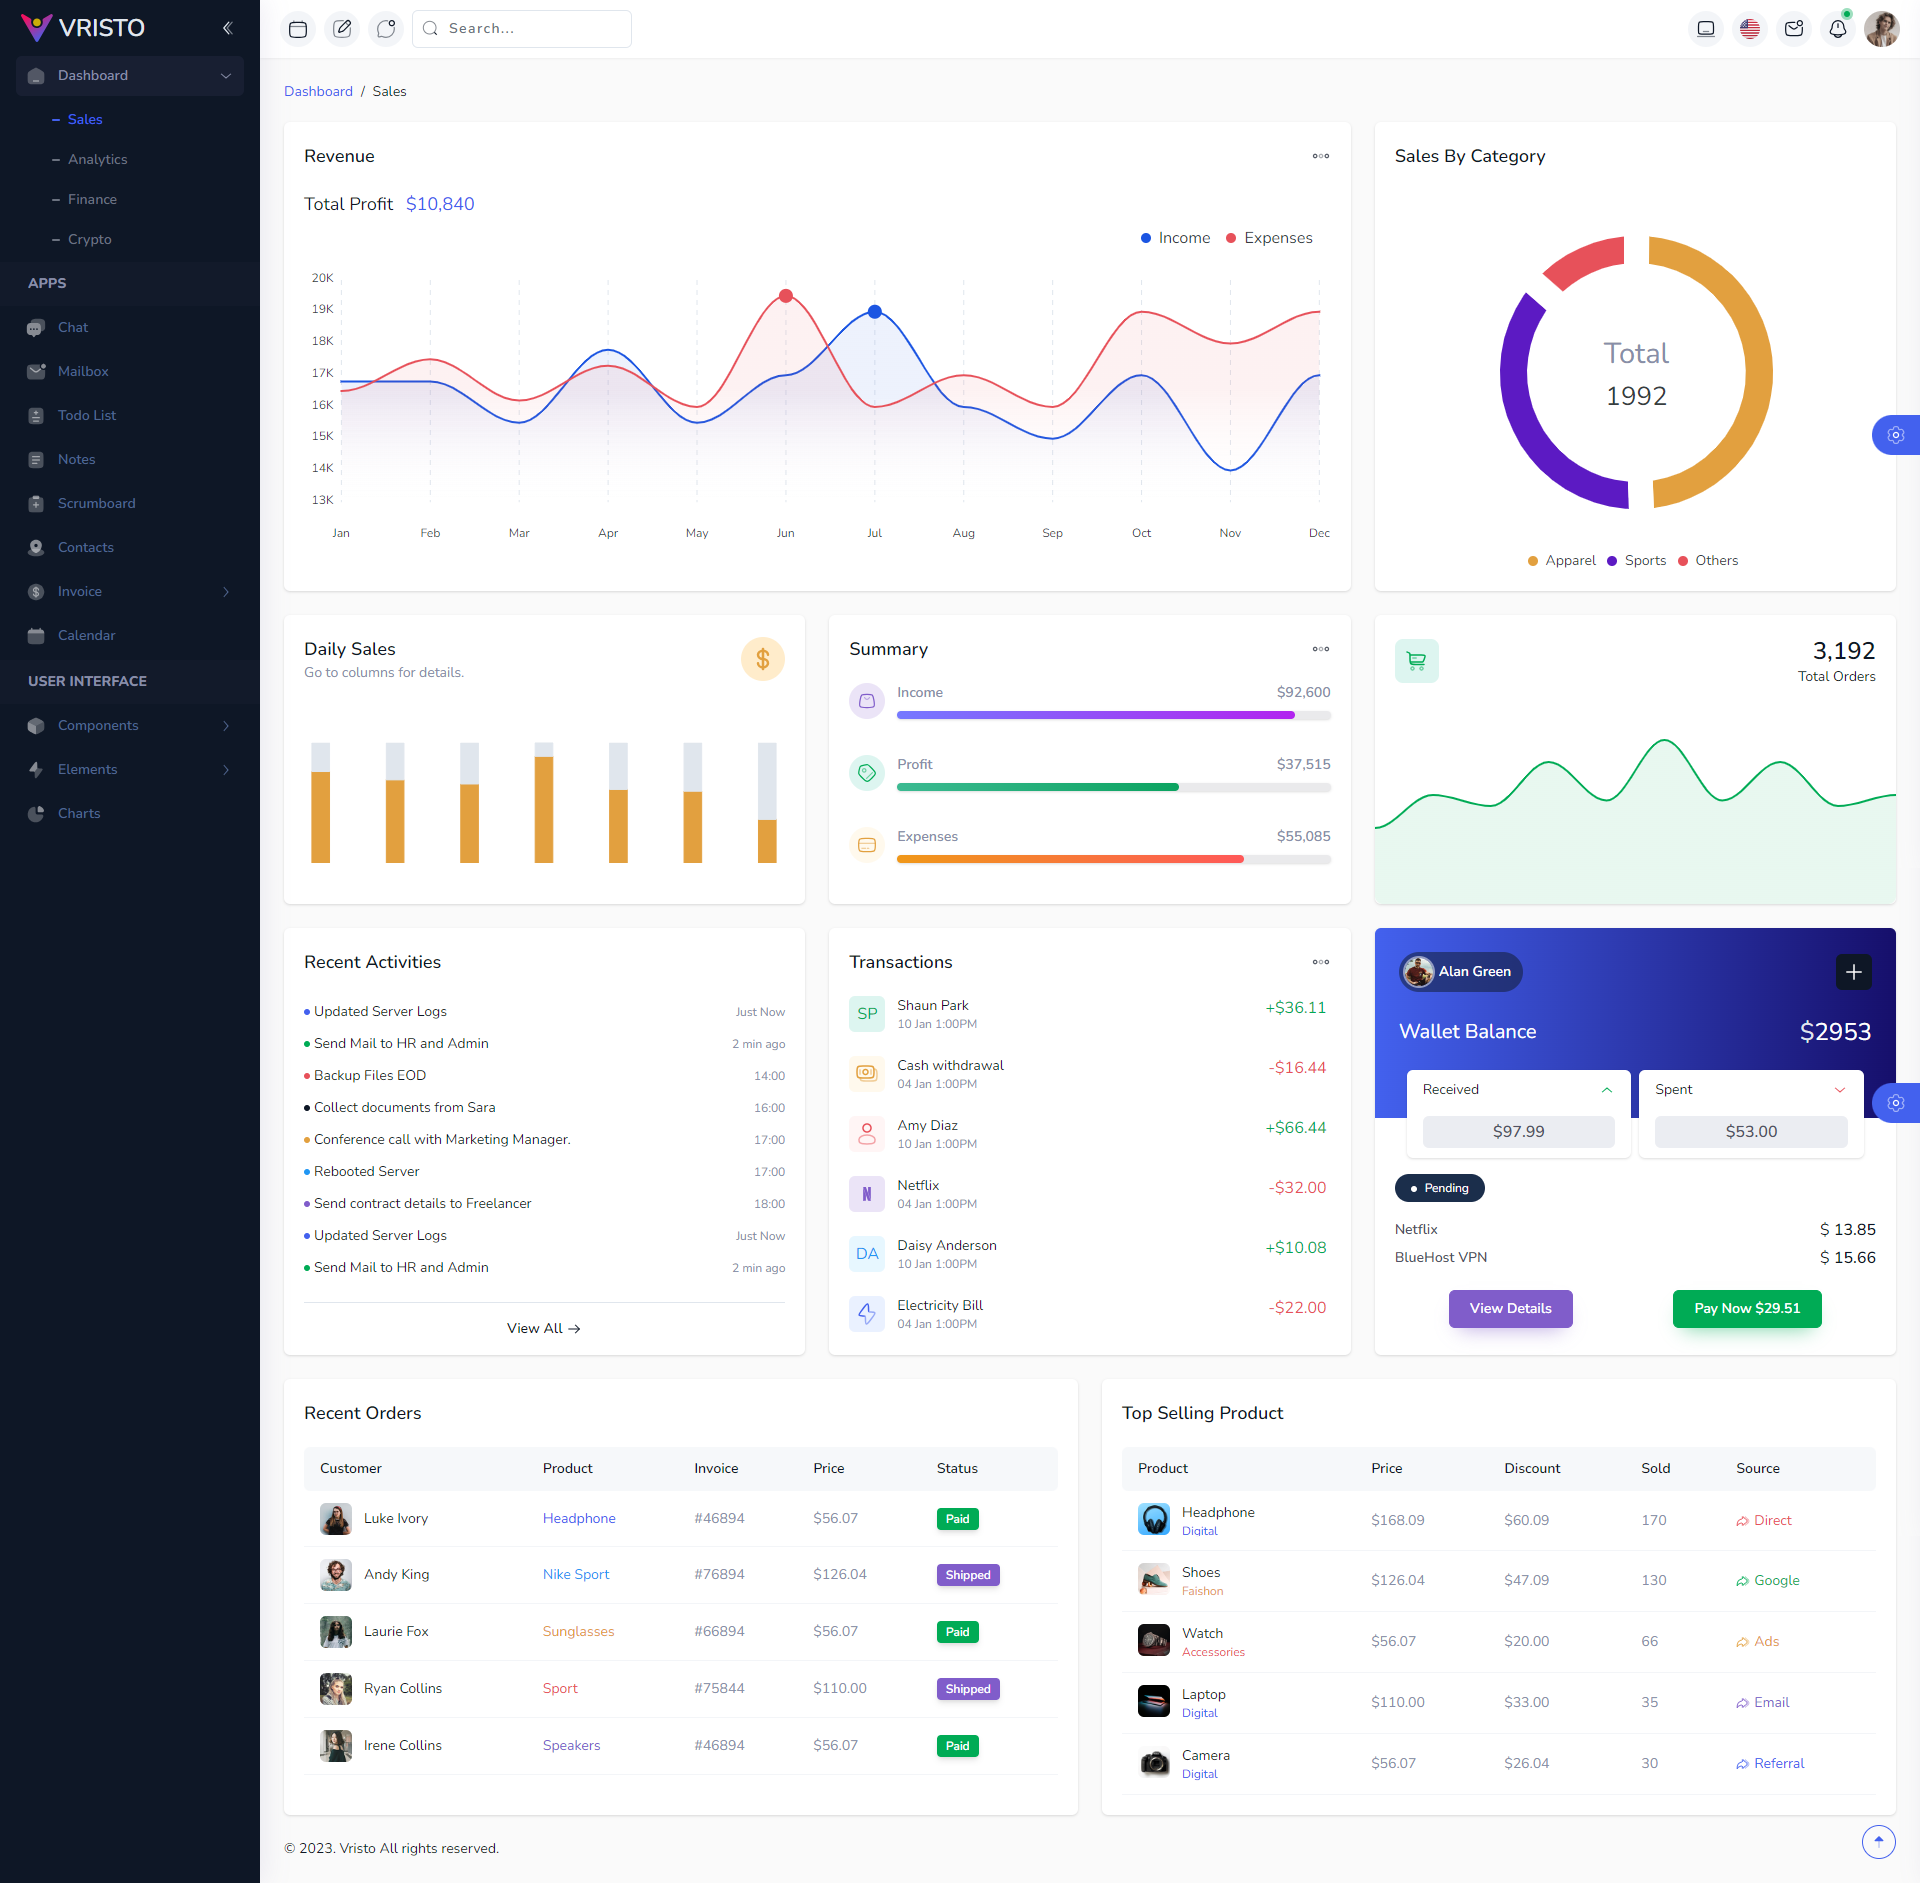The width and height of the screenshot is (1920, 1885).
Task: Expand the Invoice section in the sidebar
Action: click(130, 591)
